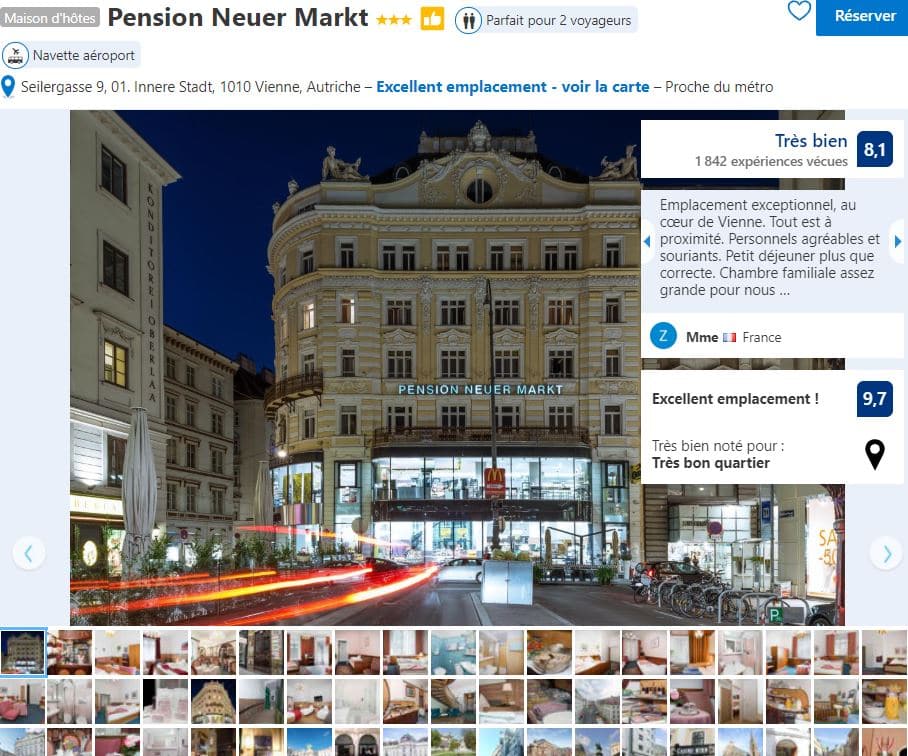Select the blue bathroom thumbnail
908x756 pixels.
(x=453, y=652)
